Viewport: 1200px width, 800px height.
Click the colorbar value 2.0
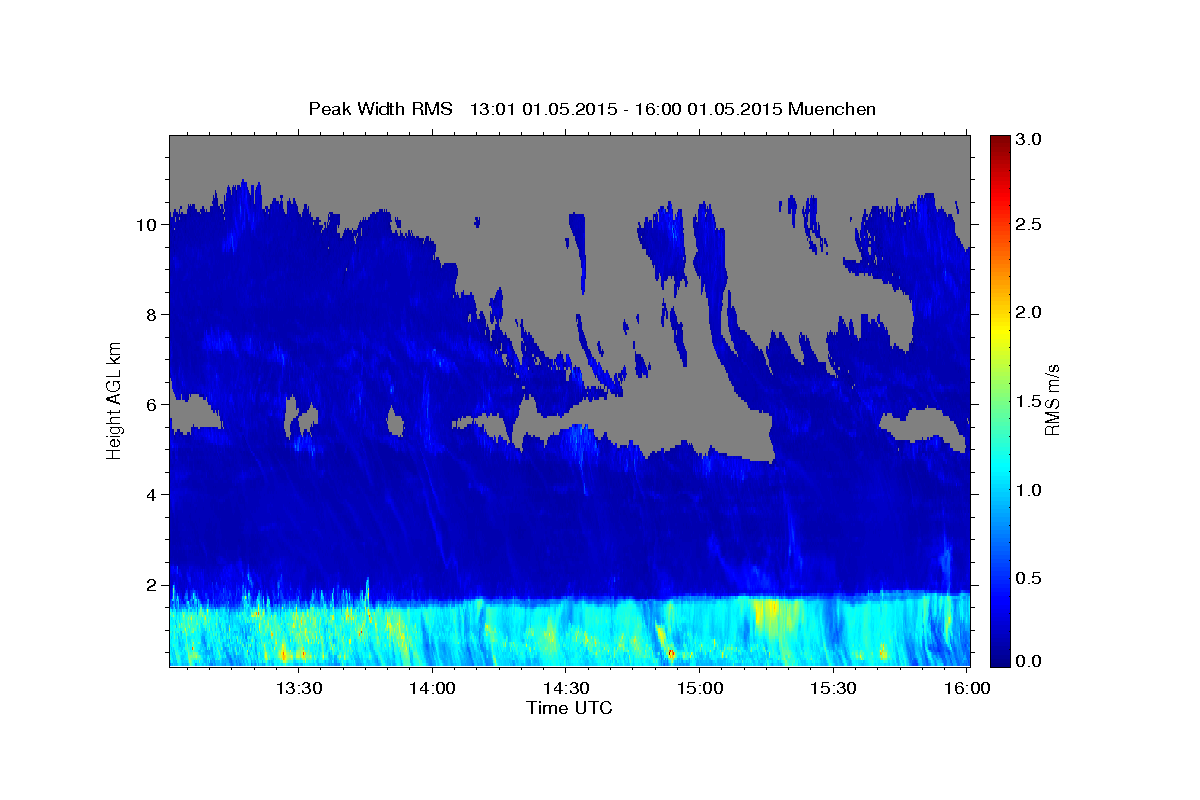click(1030, 312)
